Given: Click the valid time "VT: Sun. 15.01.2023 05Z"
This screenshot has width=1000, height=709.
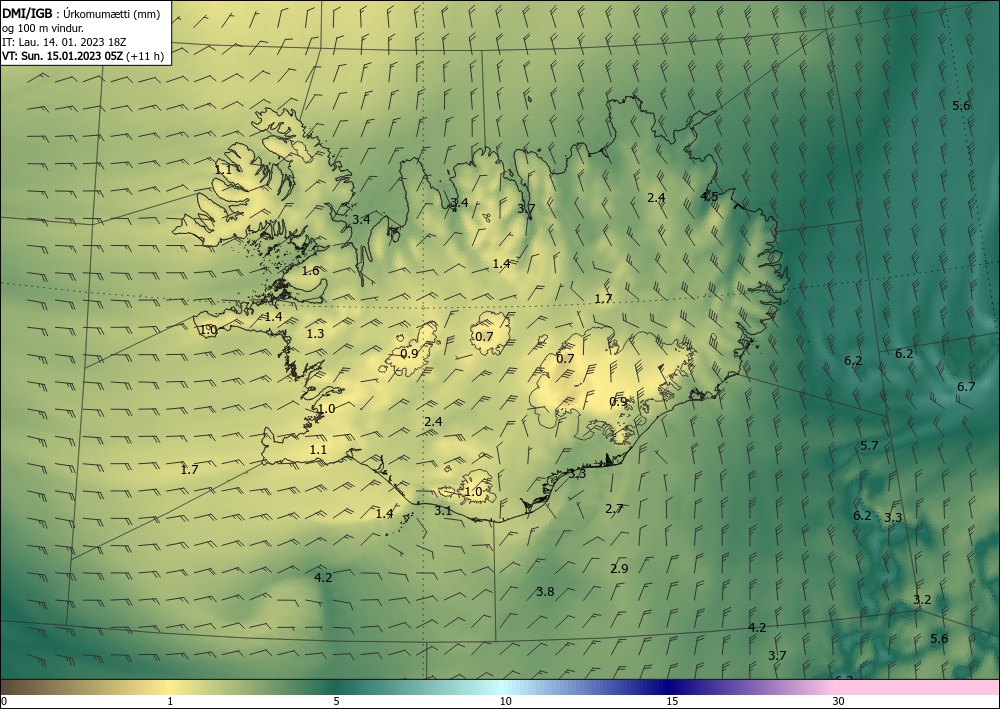Looking at the screenshot, I should click(62, 56).
